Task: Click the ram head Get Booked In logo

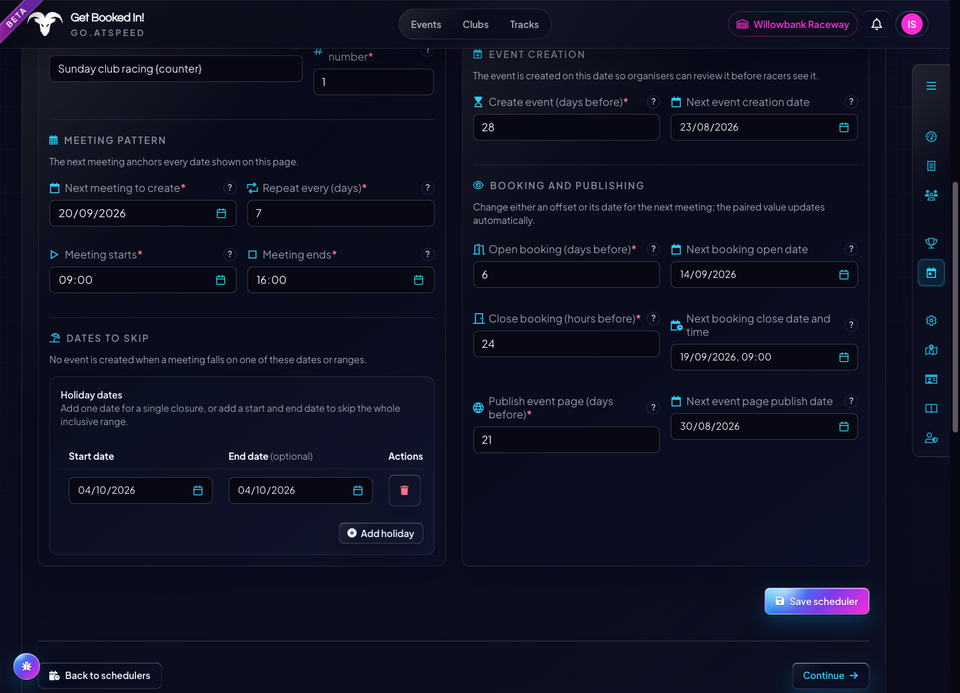Action: [x=45, y=24]
